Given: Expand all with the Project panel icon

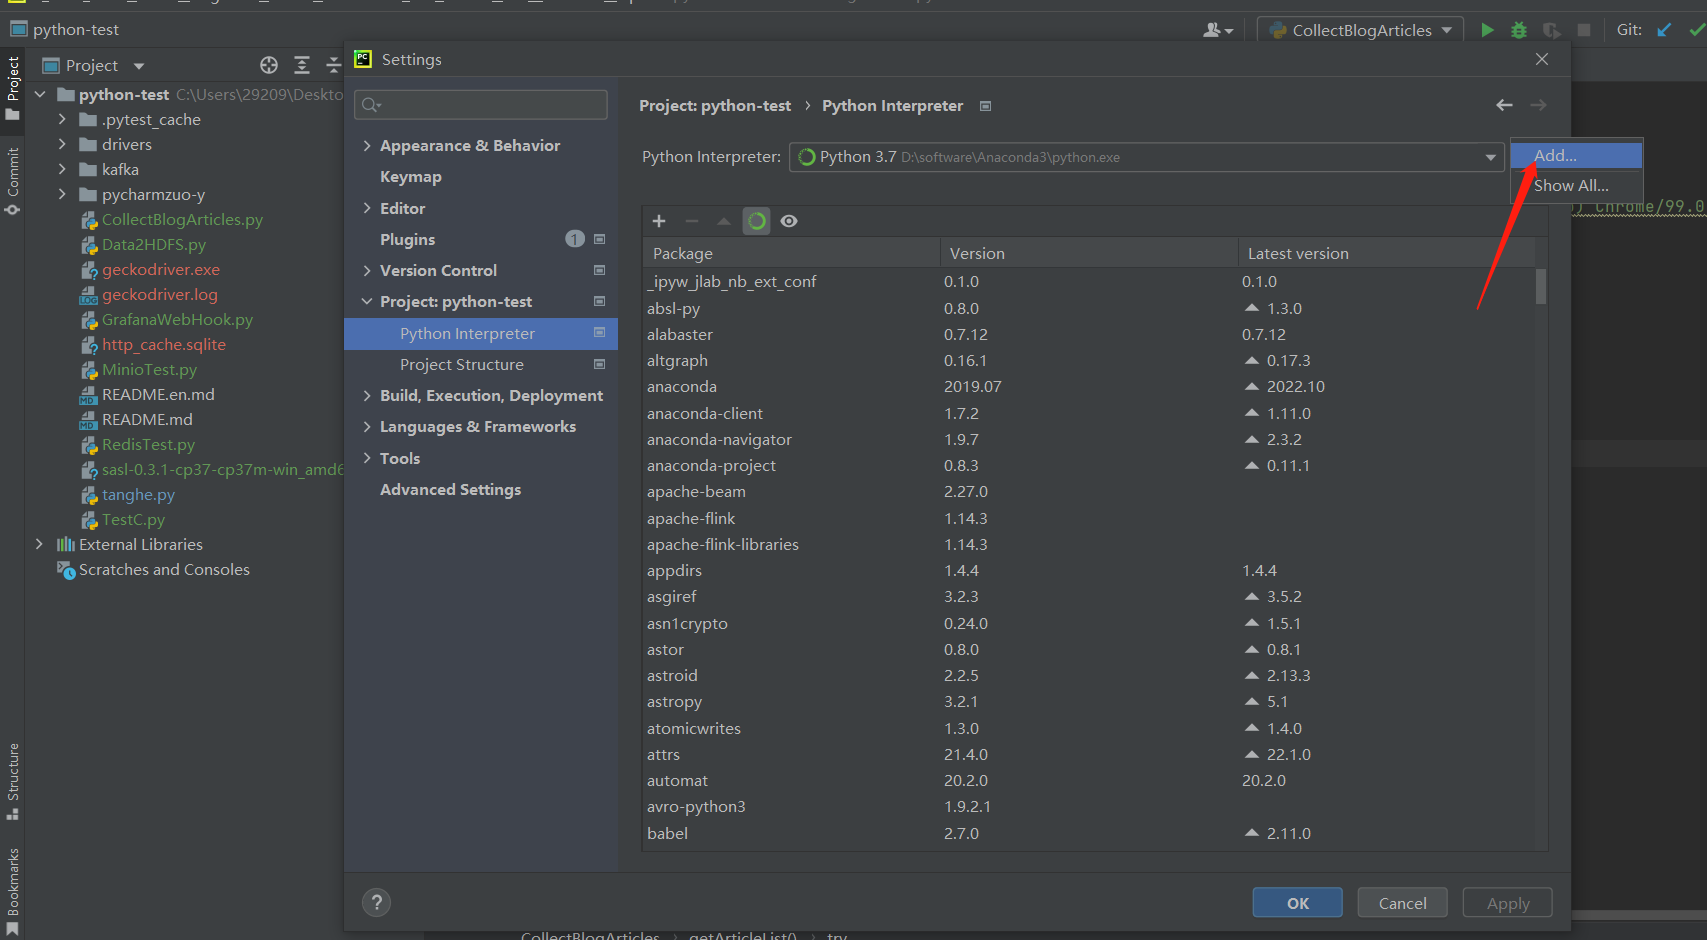Looking at the screenshot, I should 302,65.
